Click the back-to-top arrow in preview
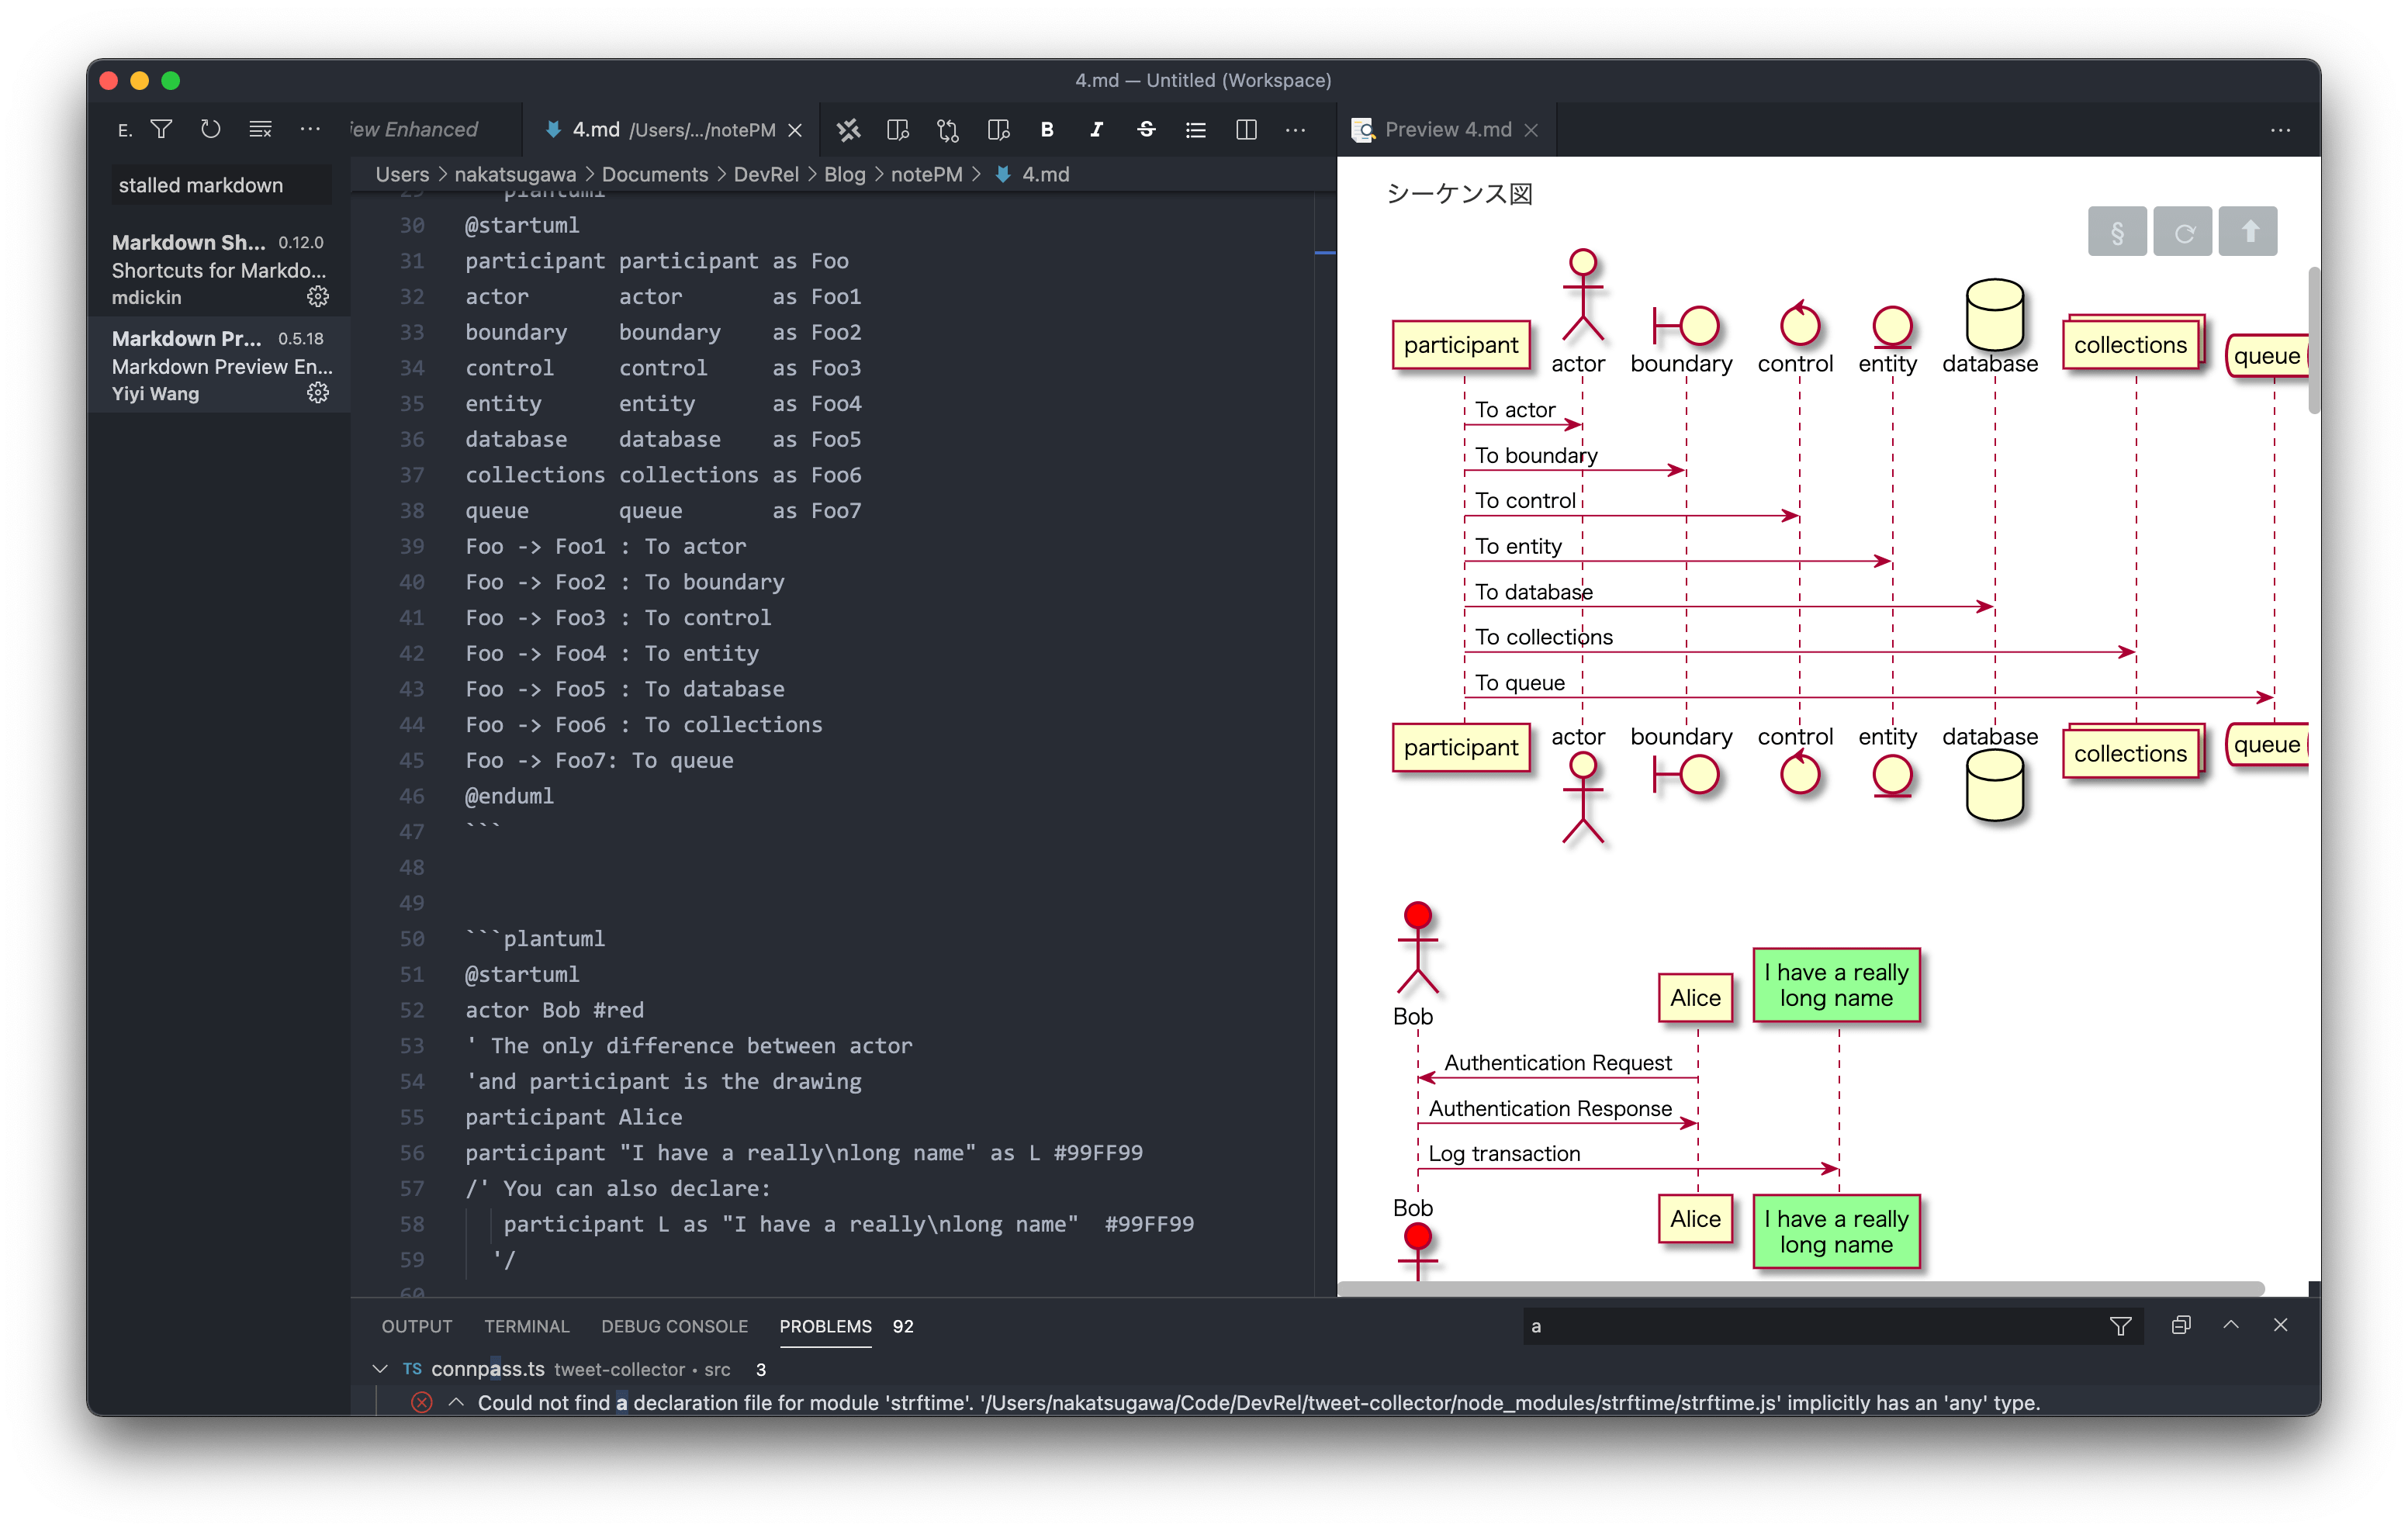Viewport: 2408px width, 1531px height. point(2248,232)
